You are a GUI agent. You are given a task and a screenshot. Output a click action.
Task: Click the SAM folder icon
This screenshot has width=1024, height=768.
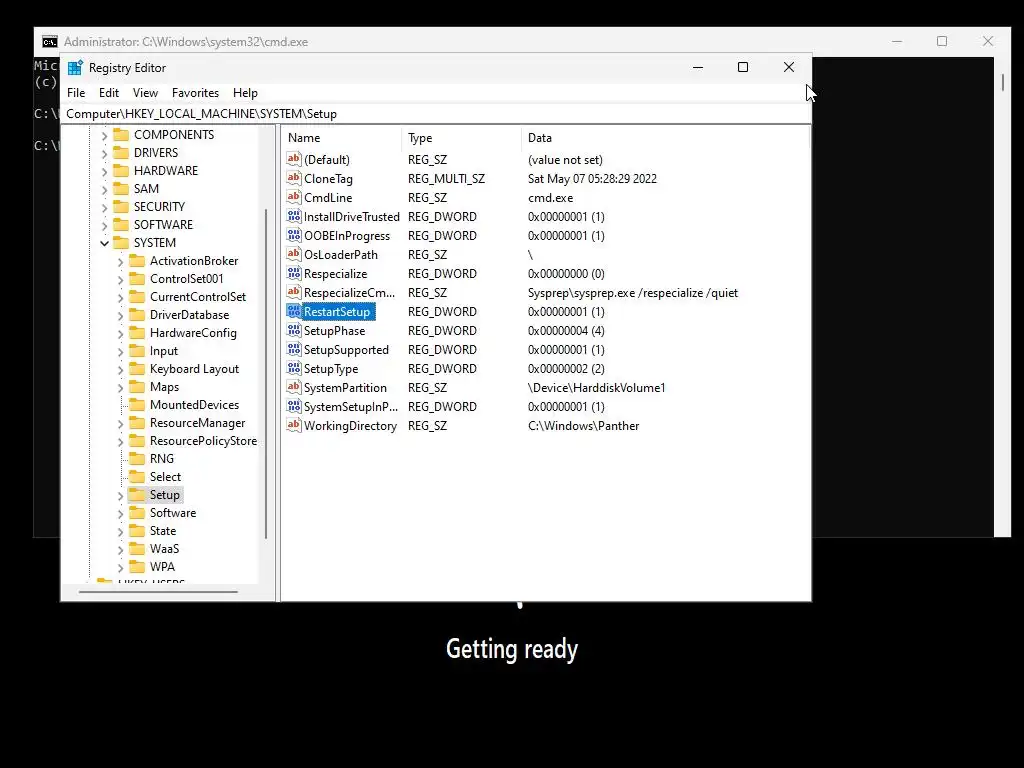(121, 189)
